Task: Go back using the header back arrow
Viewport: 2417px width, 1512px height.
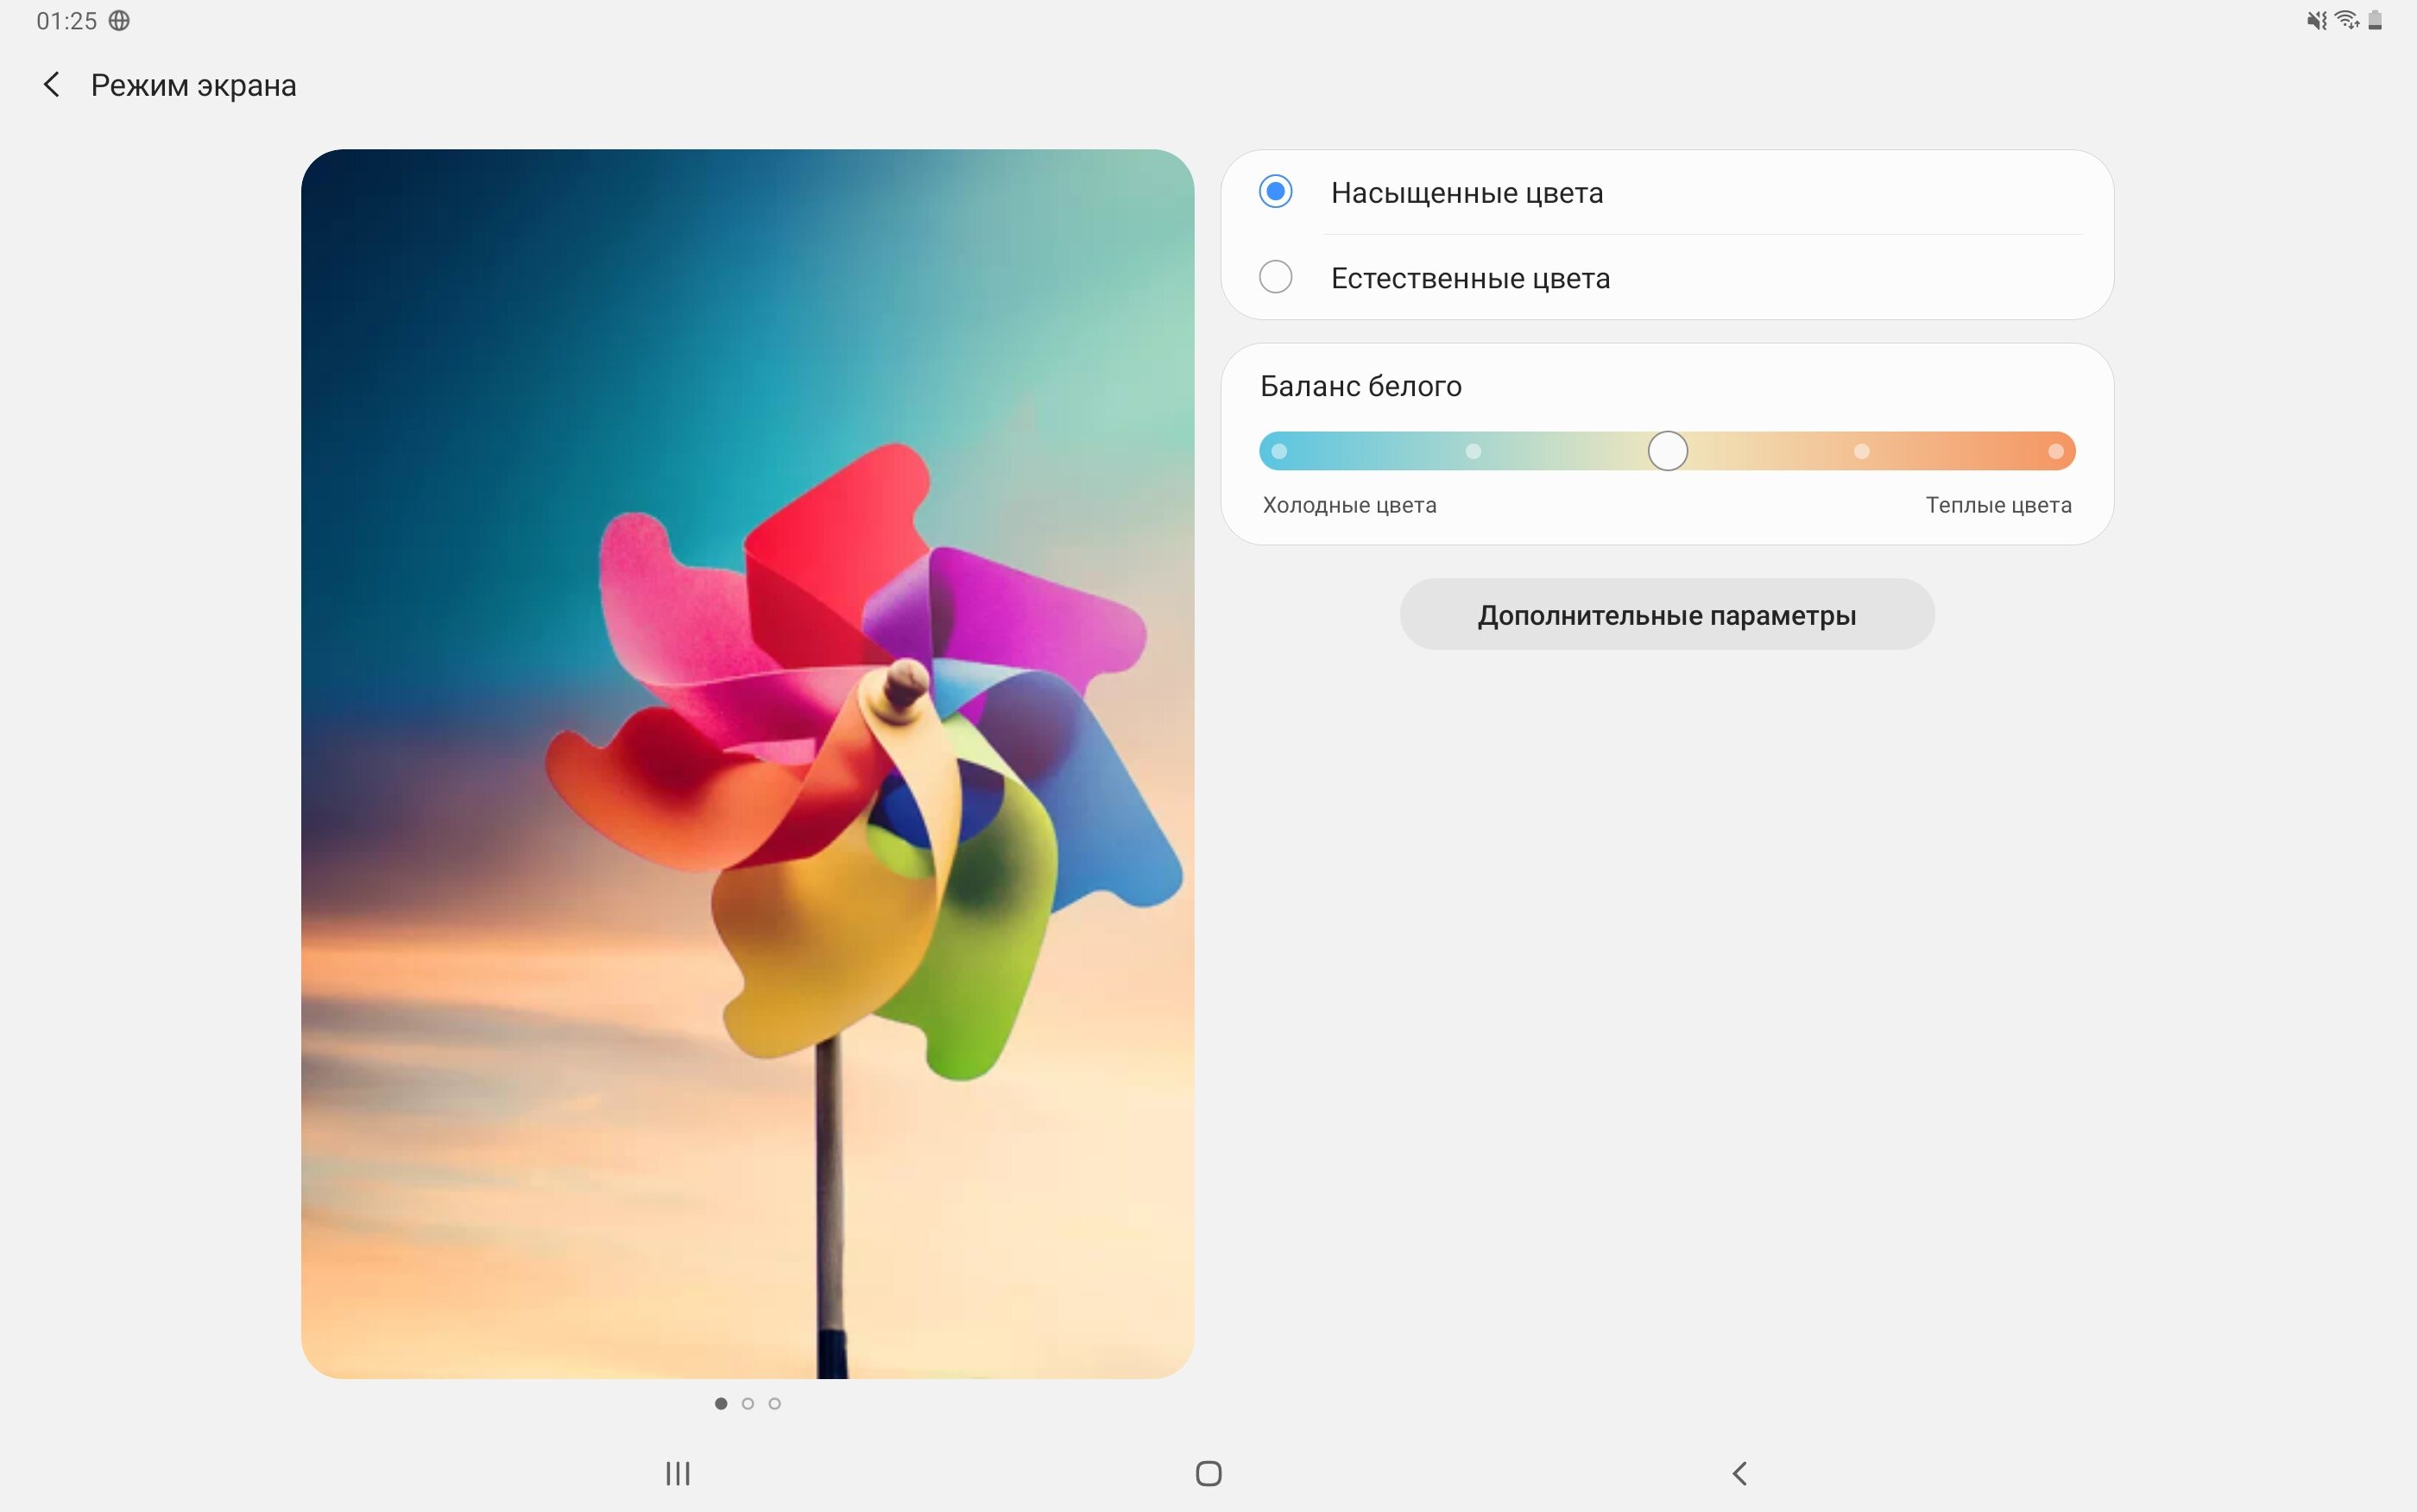Action: (x=52, y=85)
